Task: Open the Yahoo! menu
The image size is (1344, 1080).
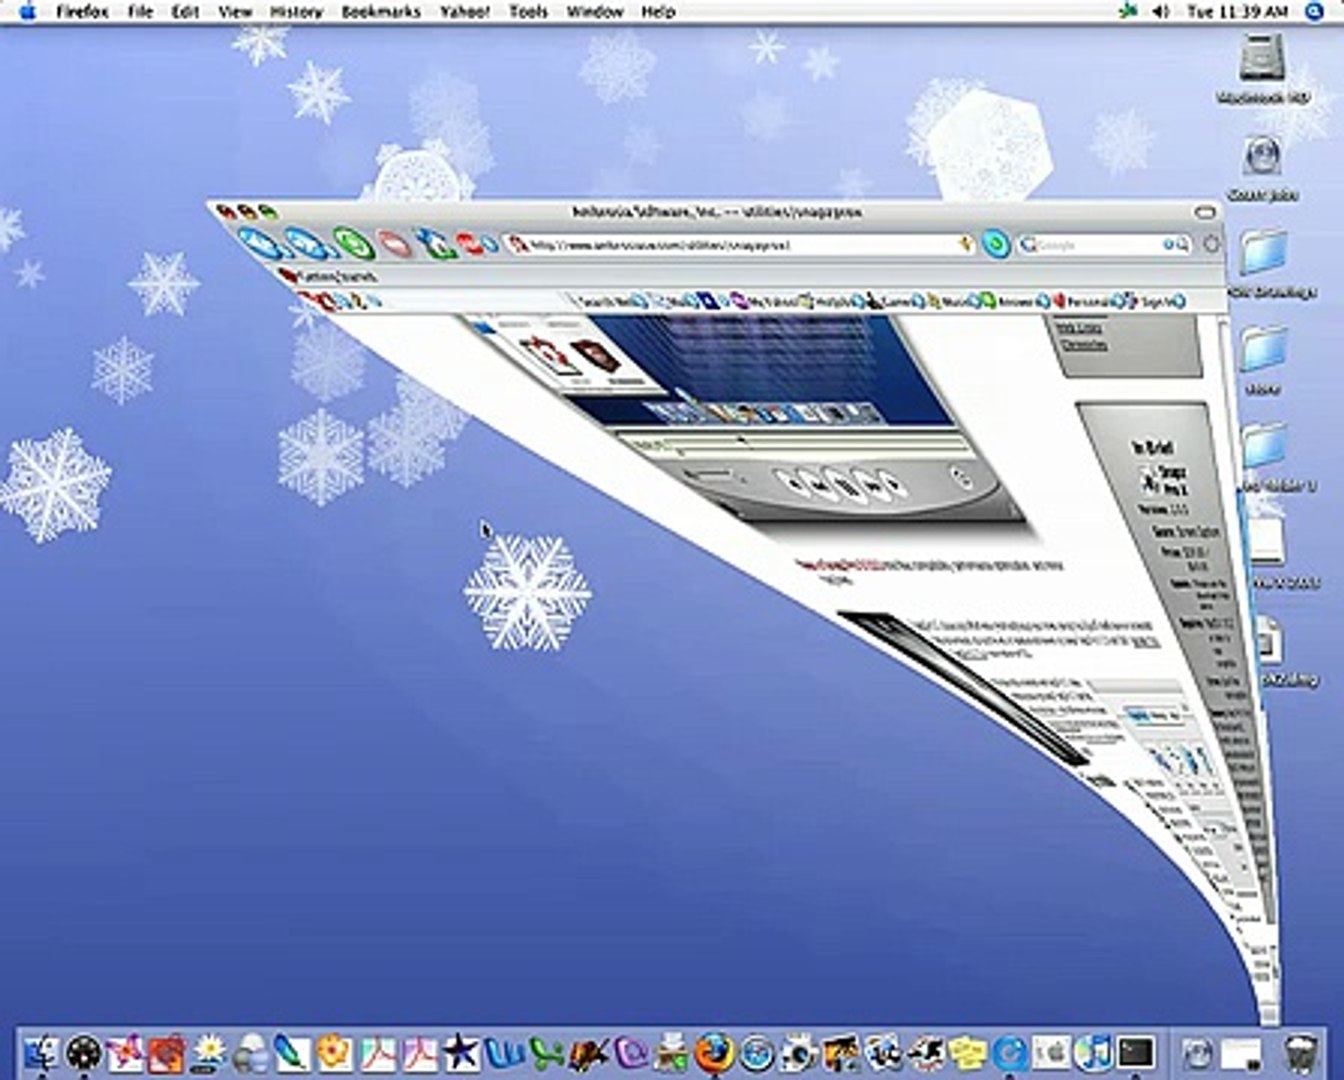Action: 465,12
